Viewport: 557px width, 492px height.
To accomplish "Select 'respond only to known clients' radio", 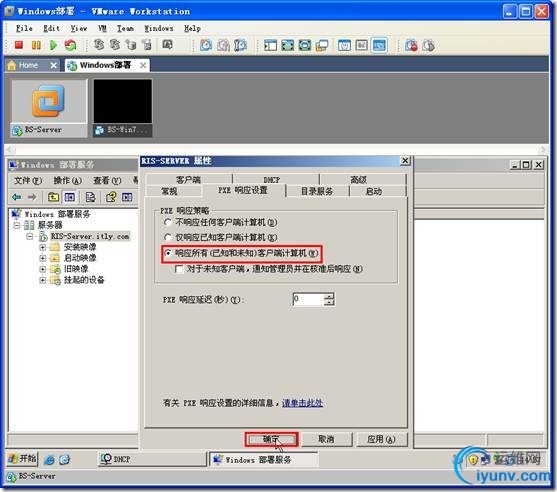I will click(168, 237).
